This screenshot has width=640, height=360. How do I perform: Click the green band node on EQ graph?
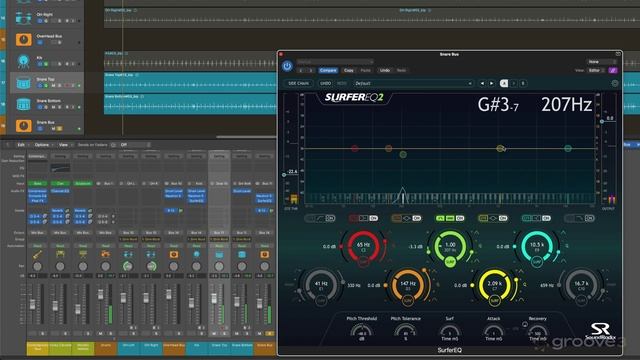pyautogui.click(x=403, y=154)
